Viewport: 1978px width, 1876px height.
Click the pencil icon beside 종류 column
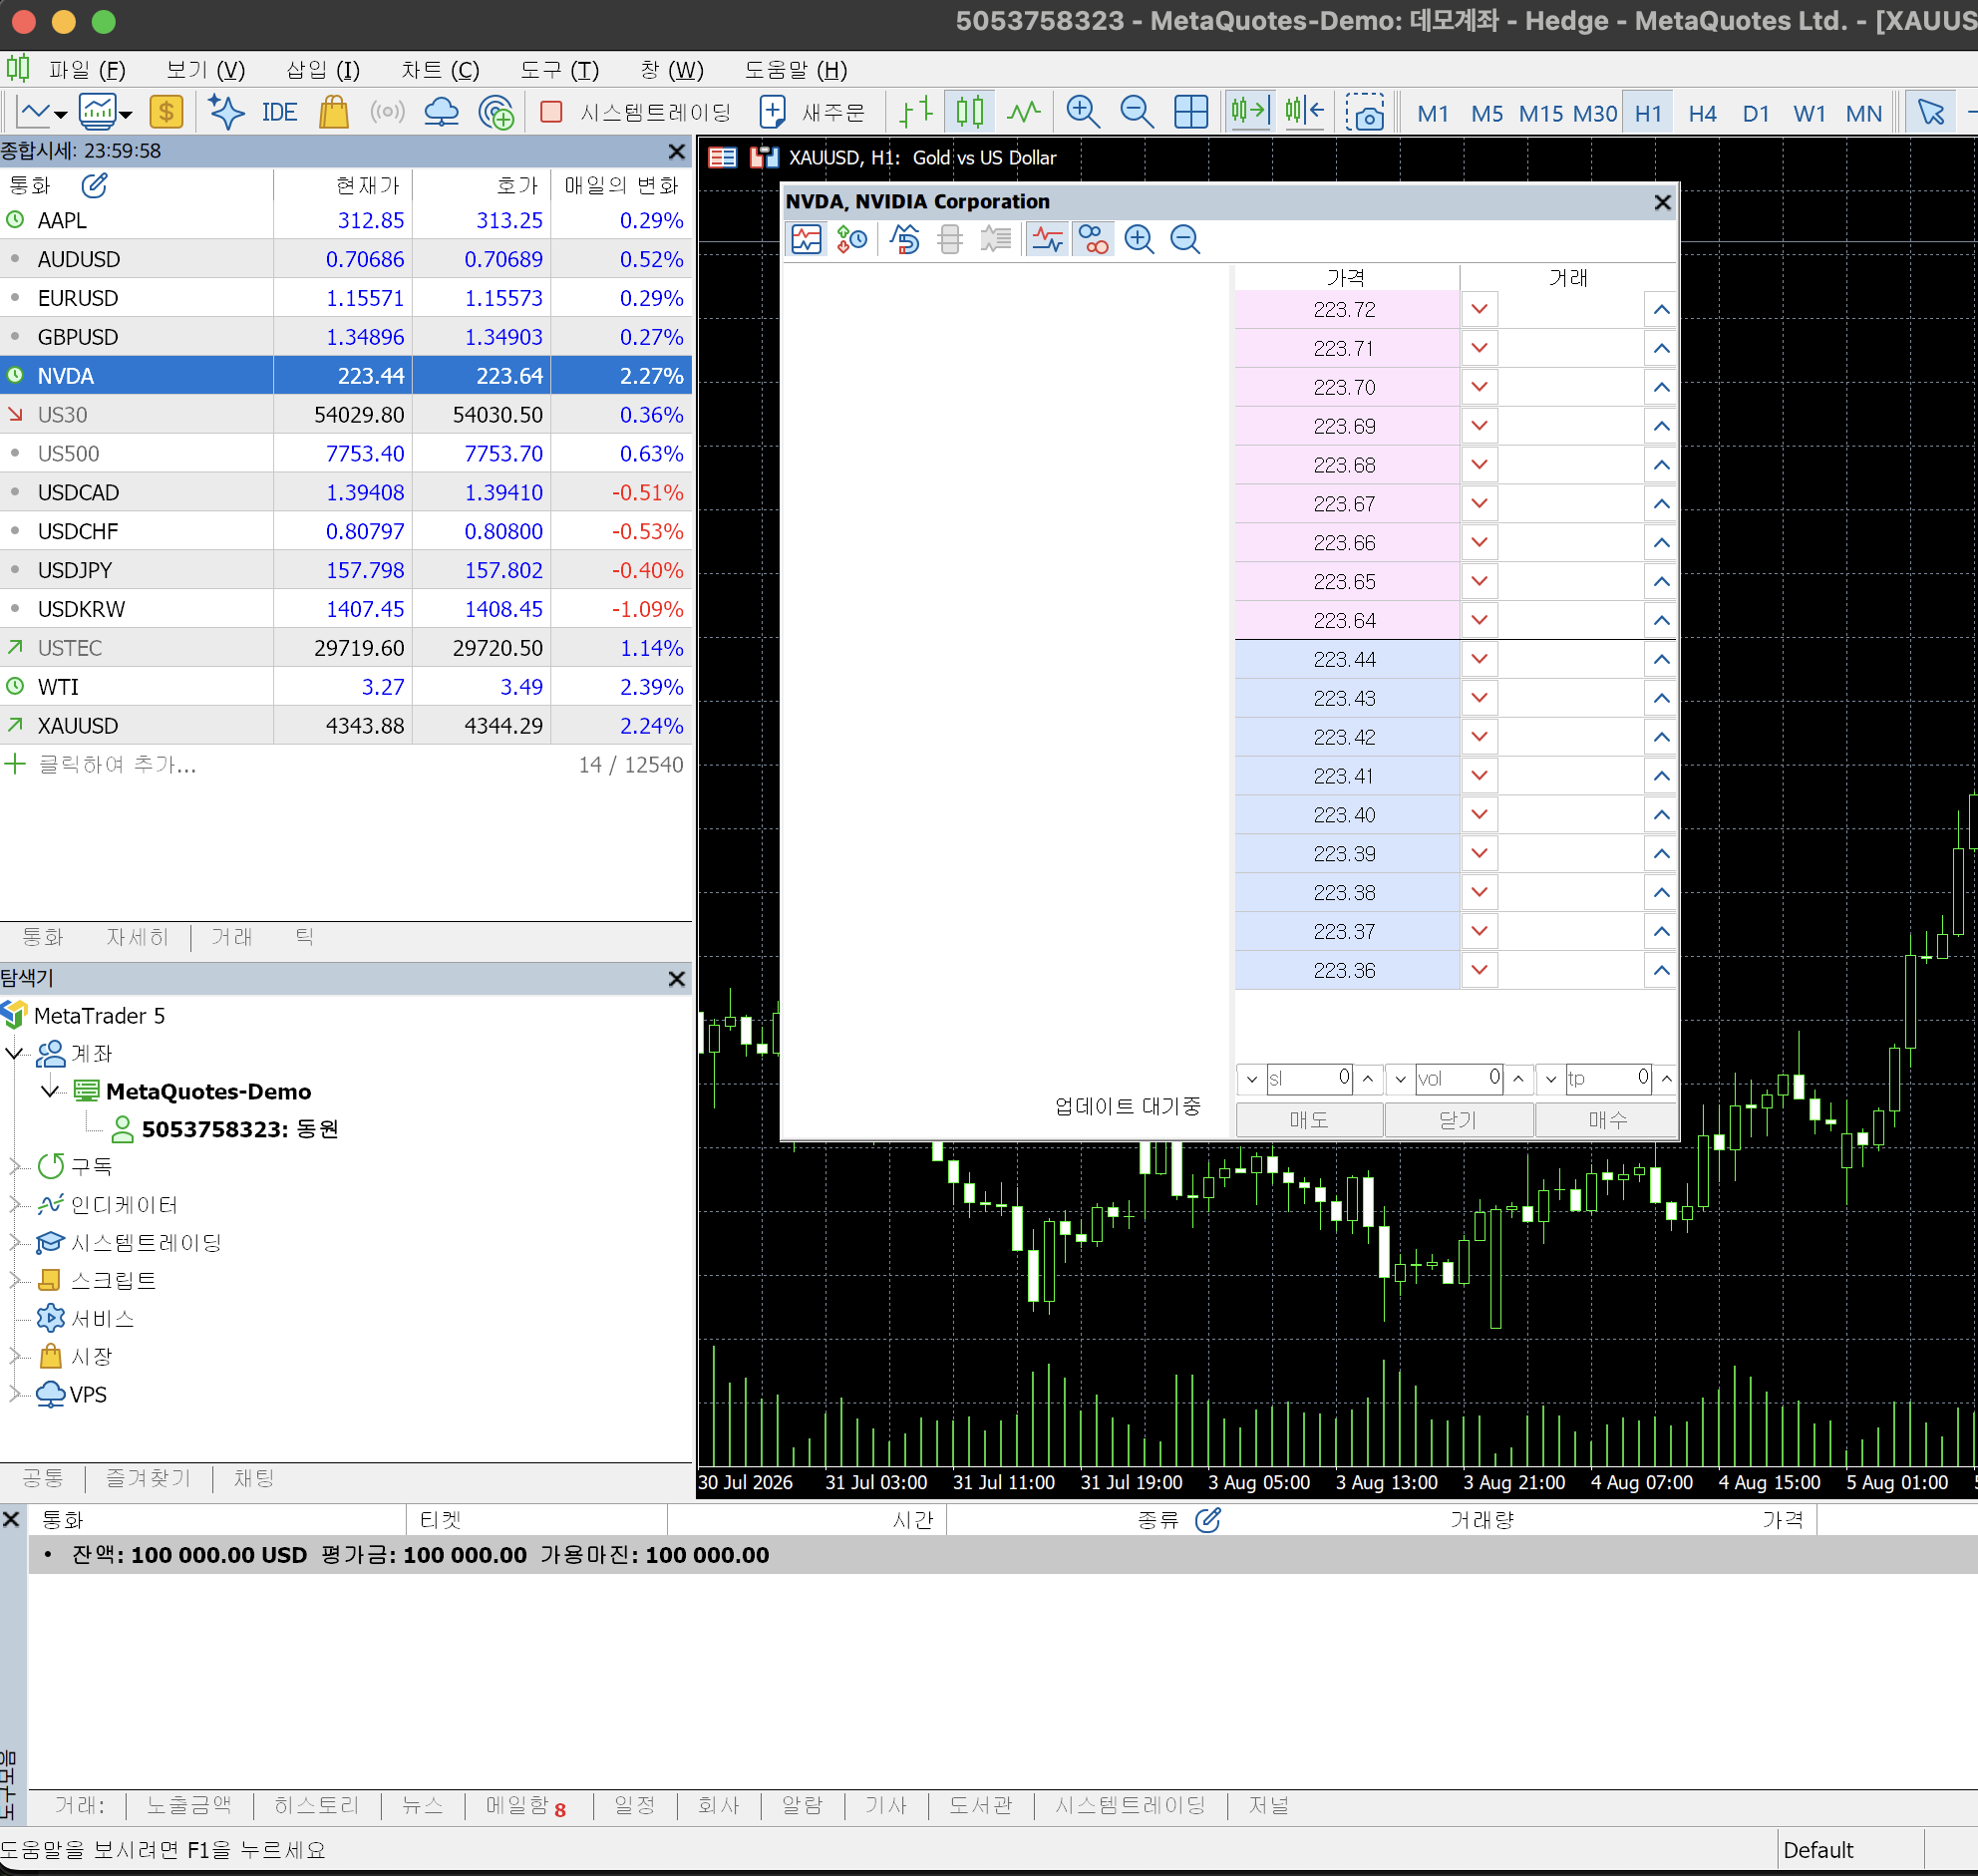coord(1207,1520)
